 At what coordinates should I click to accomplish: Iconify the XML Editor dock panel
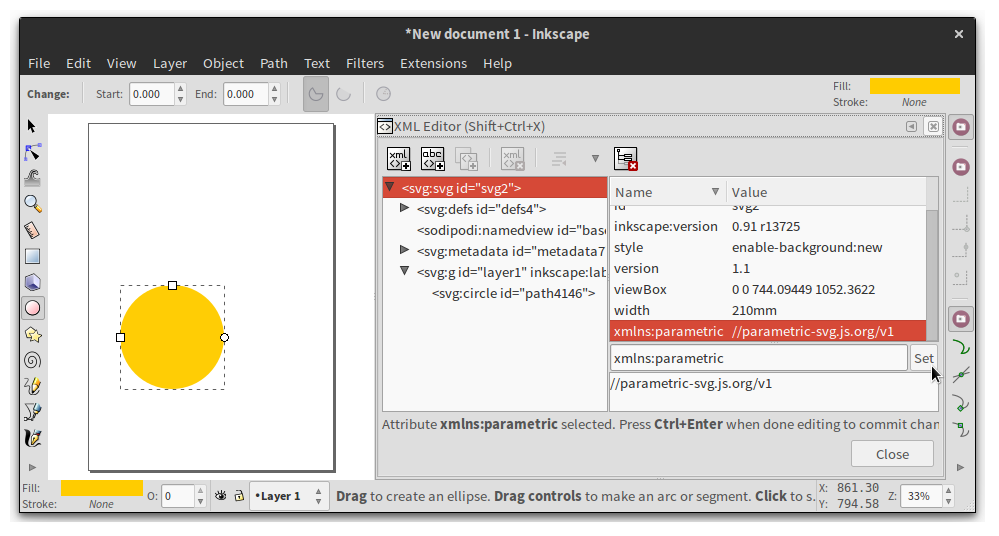pyautogui.click(x=912, y=126)
